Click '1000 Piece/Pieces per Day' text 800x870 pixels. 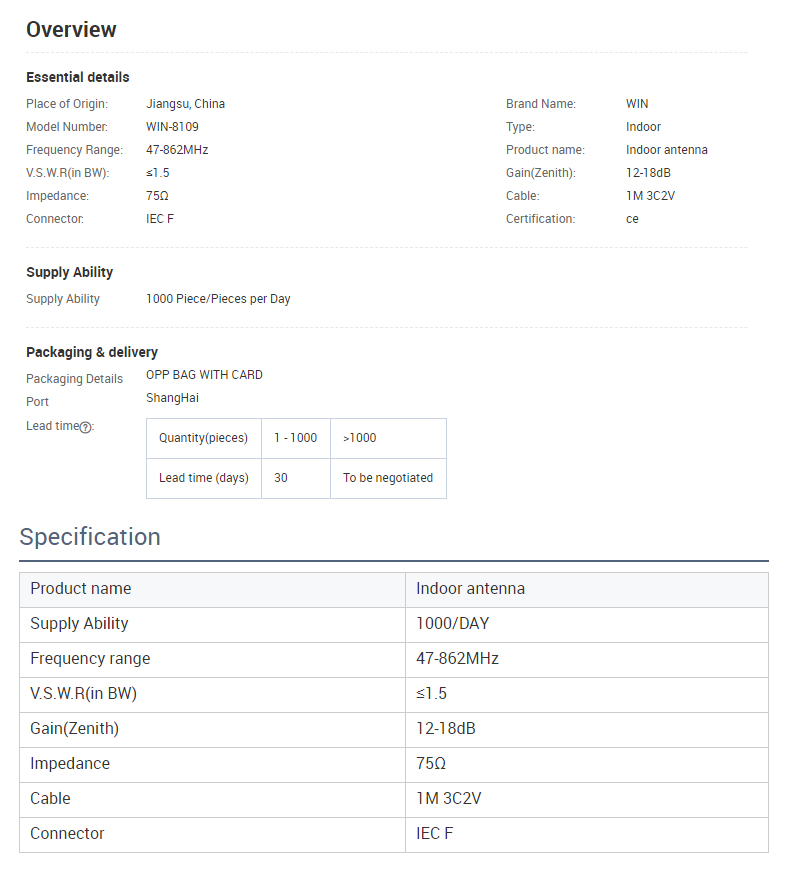click(218, 299)
